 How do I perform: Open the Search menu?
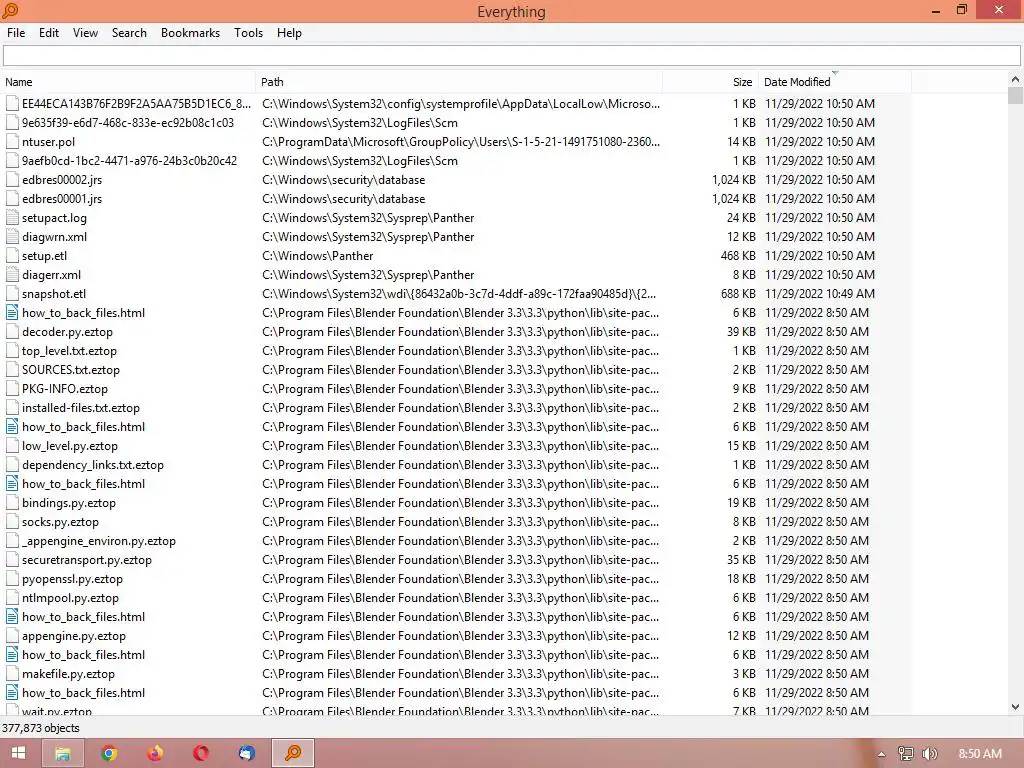(x=129, y=33)
